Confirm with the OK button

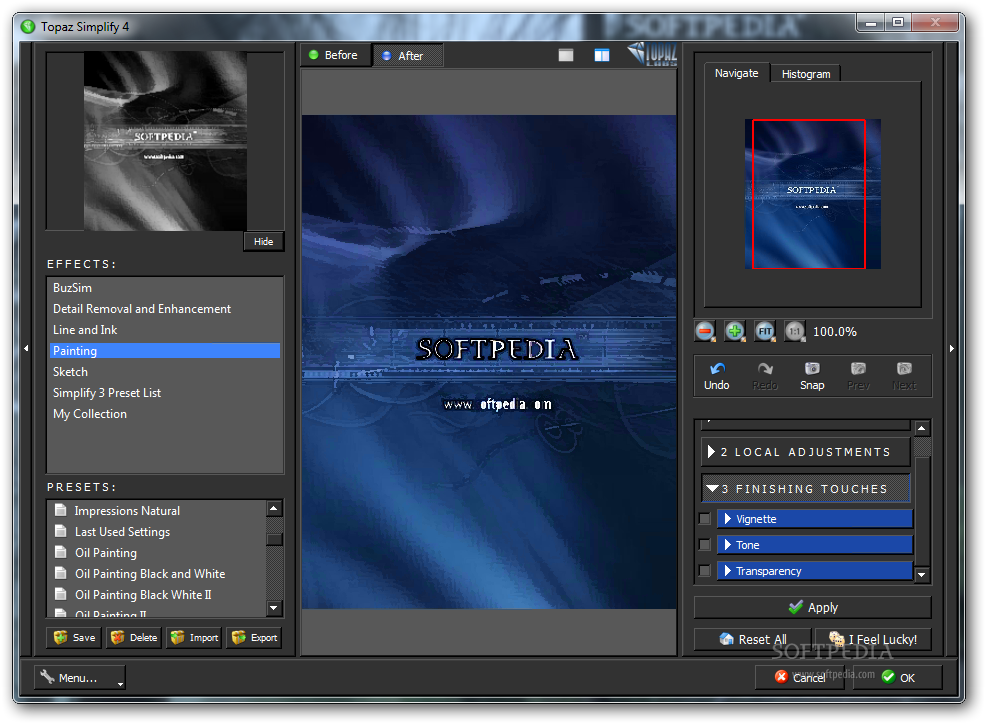[897, 677]
